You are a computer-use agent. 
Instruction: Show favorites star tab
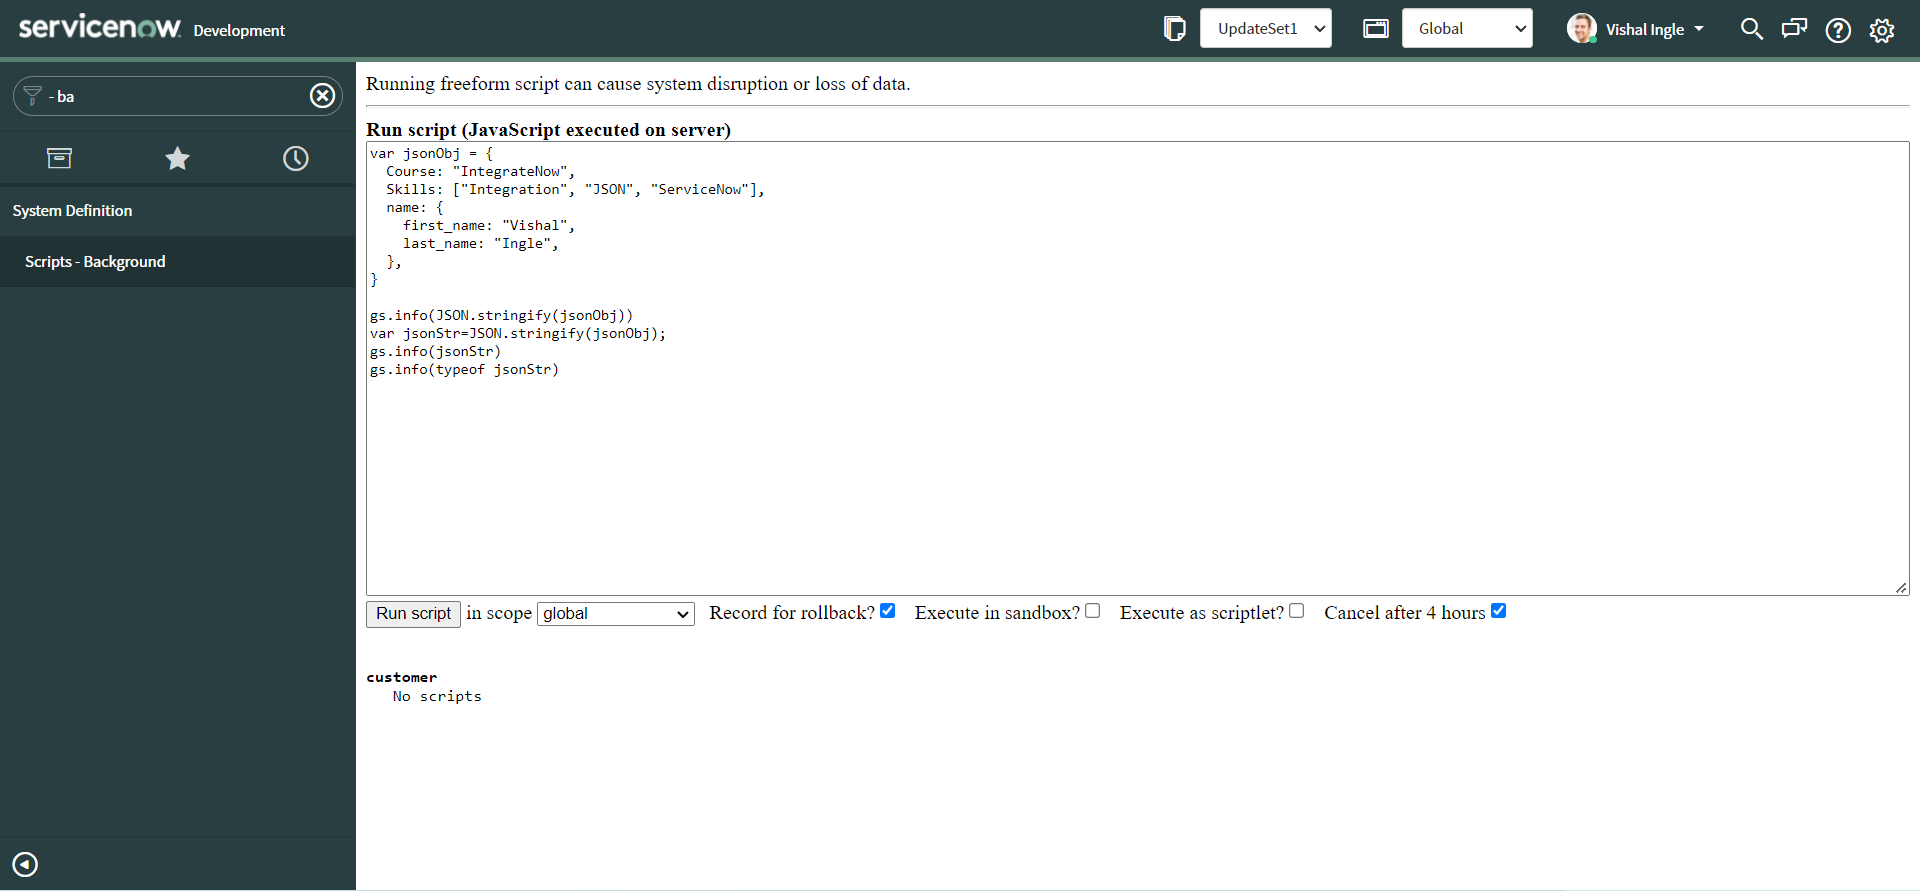coord(177,158)
